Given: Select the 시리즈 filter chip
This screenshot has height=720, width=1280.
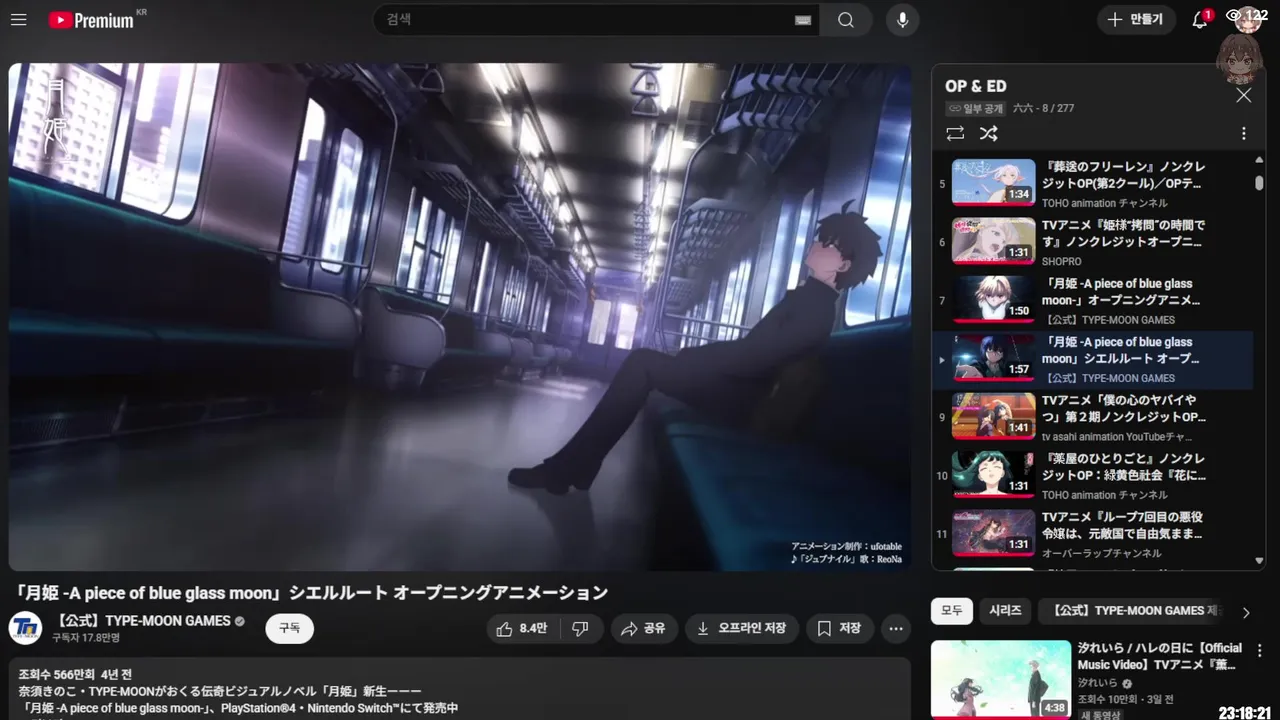Looking at the screenshot, I should coord(1005,611).
